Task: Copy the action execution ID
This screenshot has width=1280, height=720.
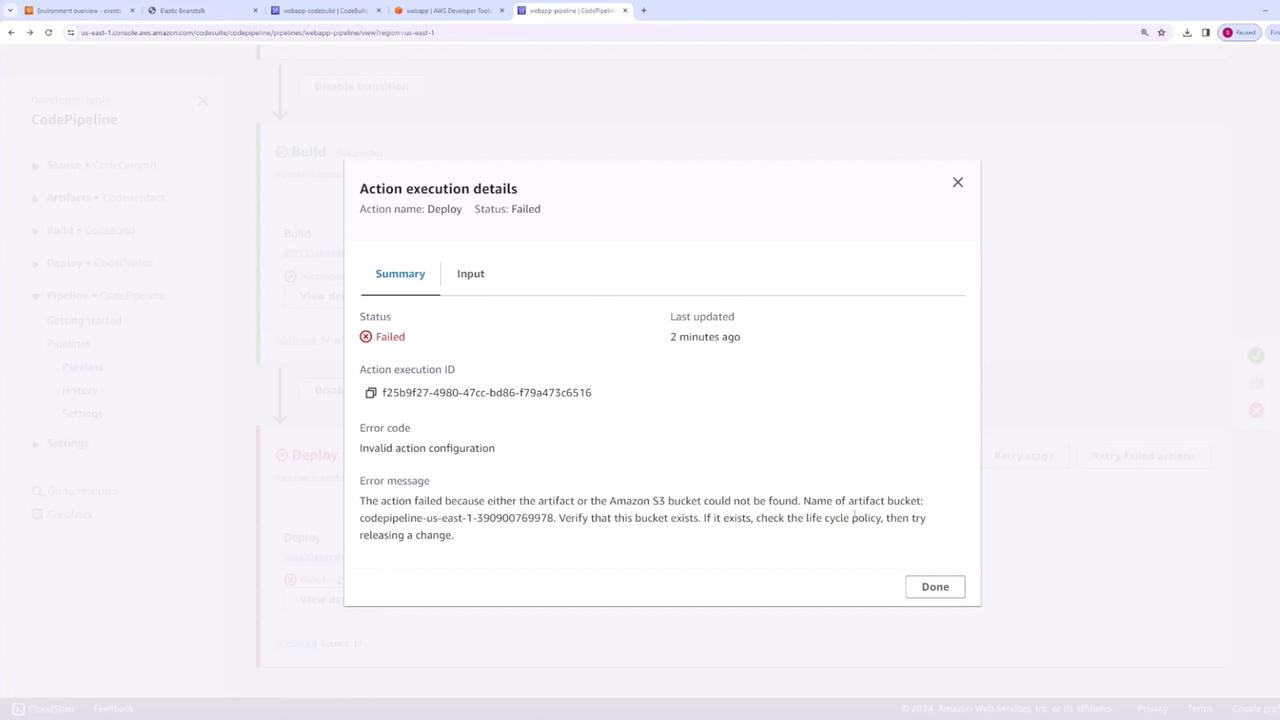Action: pos(370,393)
